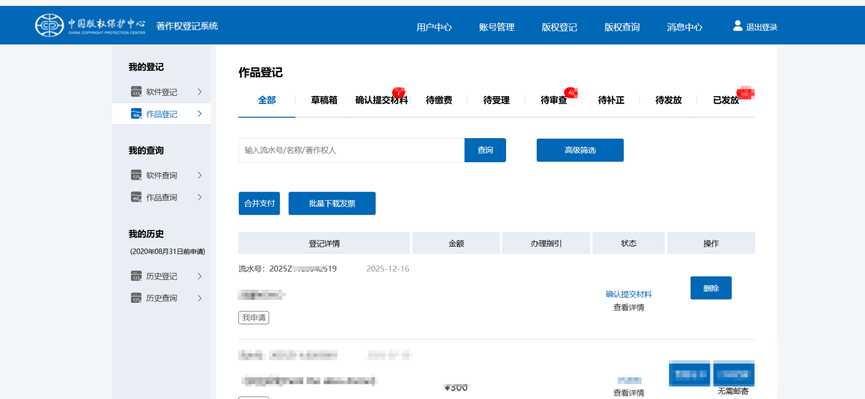This screenshot has height=399, width=865.
Task: Open 高级筛选 advanced filter
Action: 580,150
